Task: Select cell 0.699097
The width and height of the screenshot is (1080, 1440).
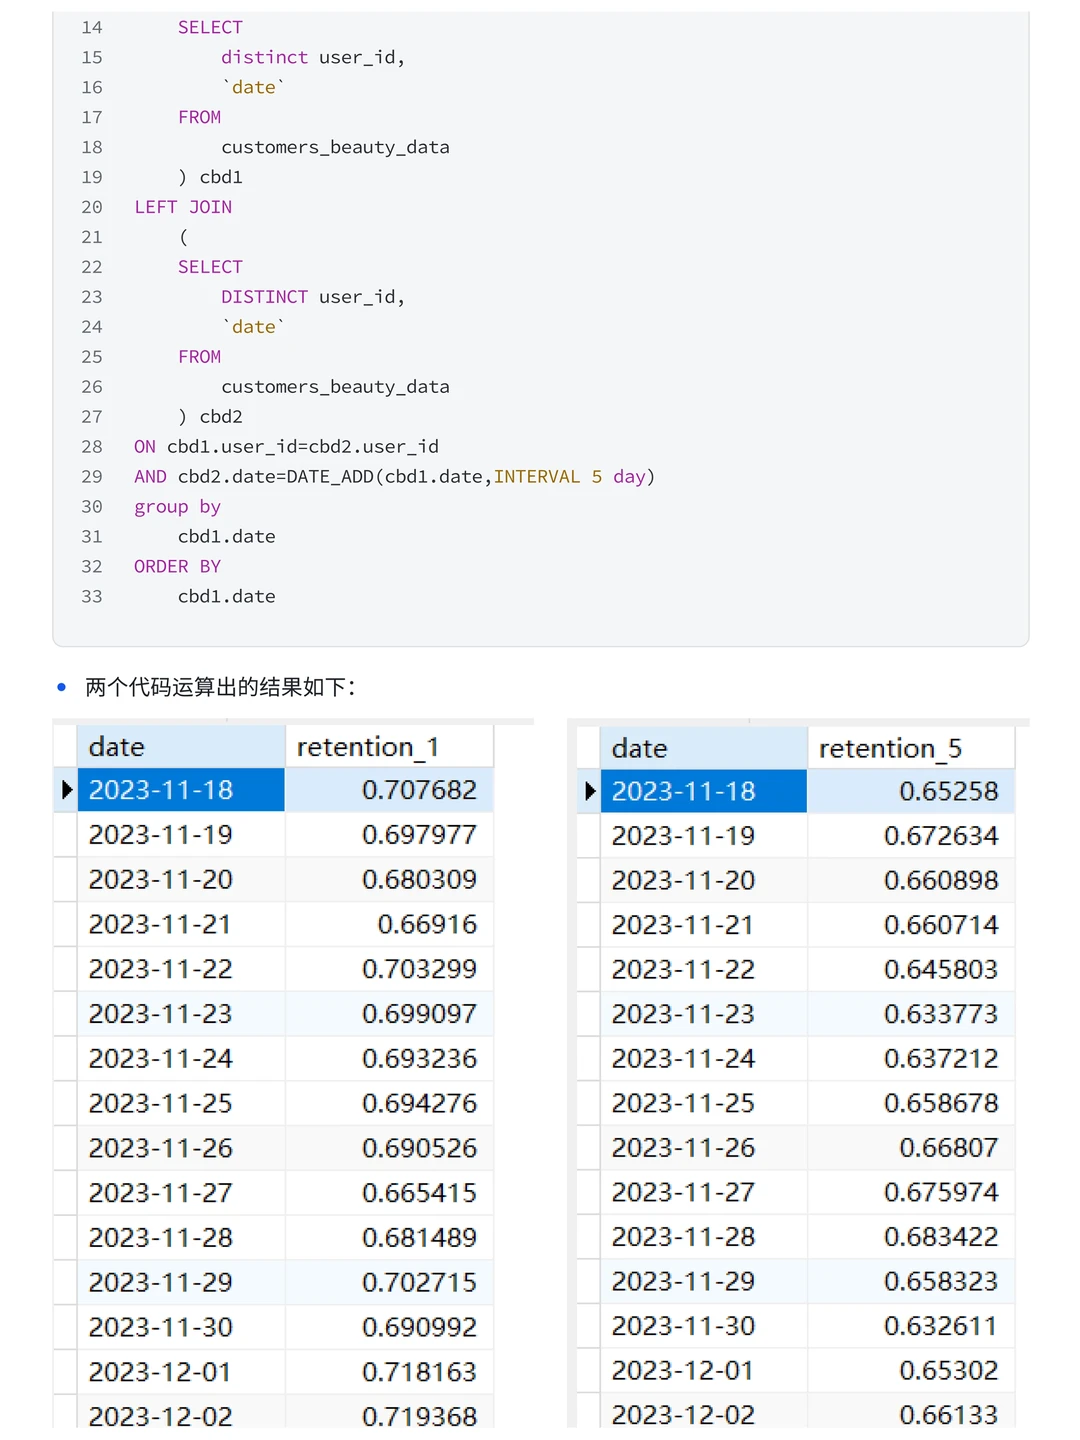Action: [389, 1013]
